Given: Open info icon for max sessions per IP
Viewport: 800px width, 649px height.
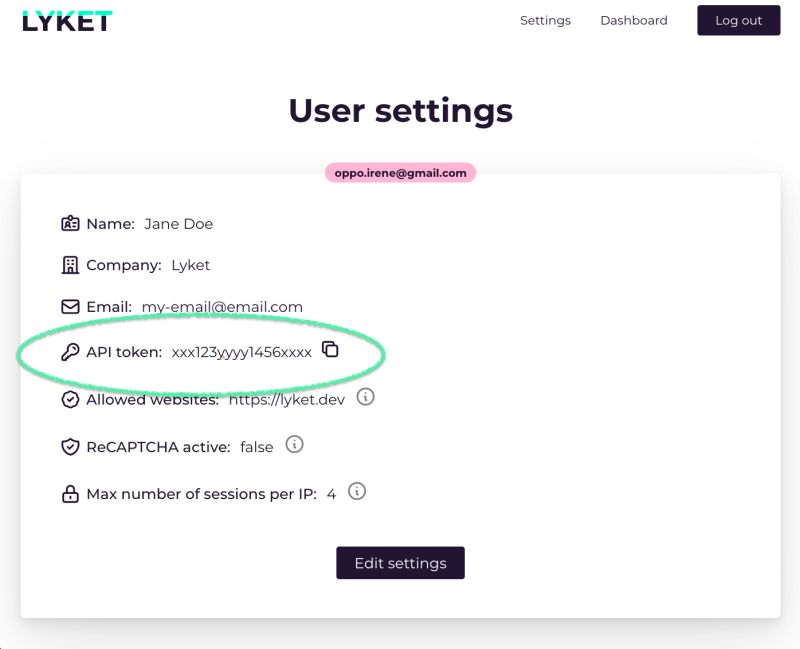Looking at the screenshot, I should pos(357,491).
